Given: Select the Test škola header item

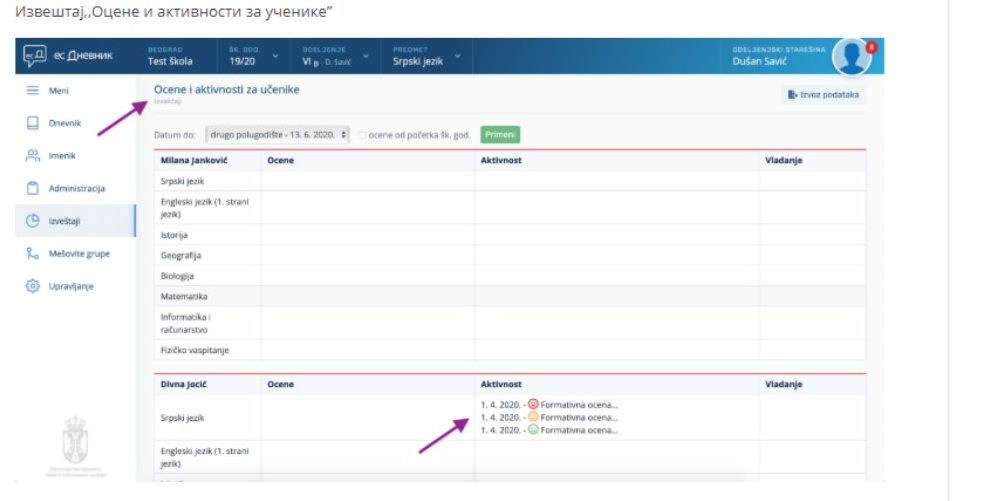Looking at the screenshot, I should pos(170,57).
